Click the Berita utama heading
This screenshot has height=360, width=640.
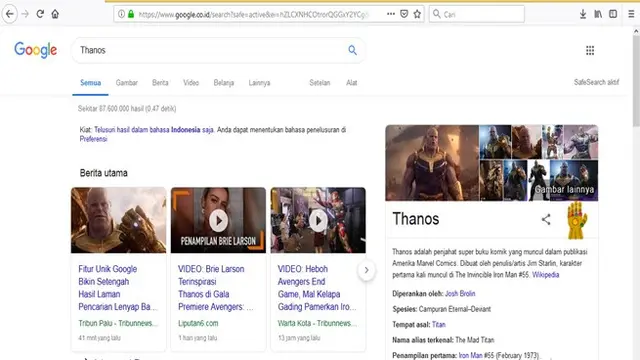coord(104,173)
